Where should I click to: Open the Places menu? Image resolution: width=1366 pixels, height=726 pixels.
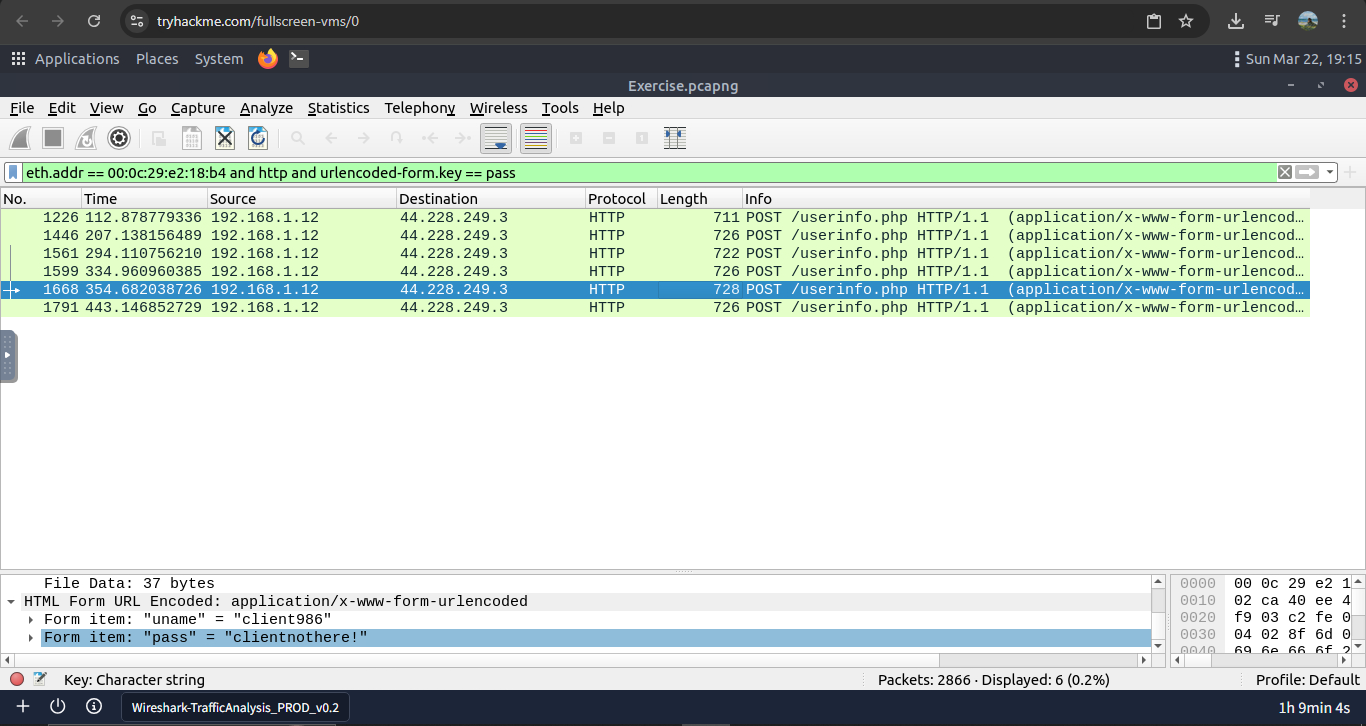[x=157, y=59]
